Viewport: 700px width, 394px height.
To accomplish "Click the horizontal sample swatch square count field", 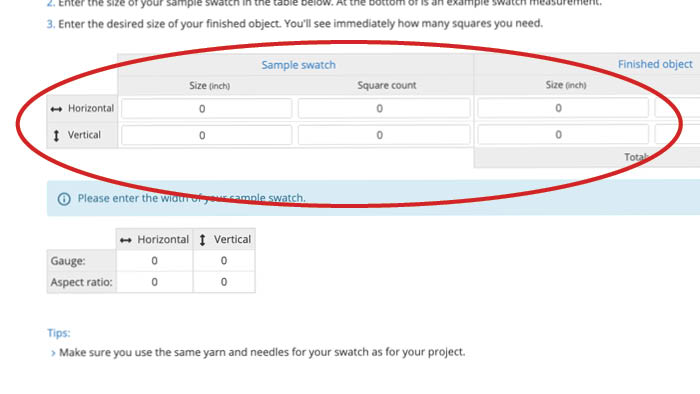I will 384,108.
